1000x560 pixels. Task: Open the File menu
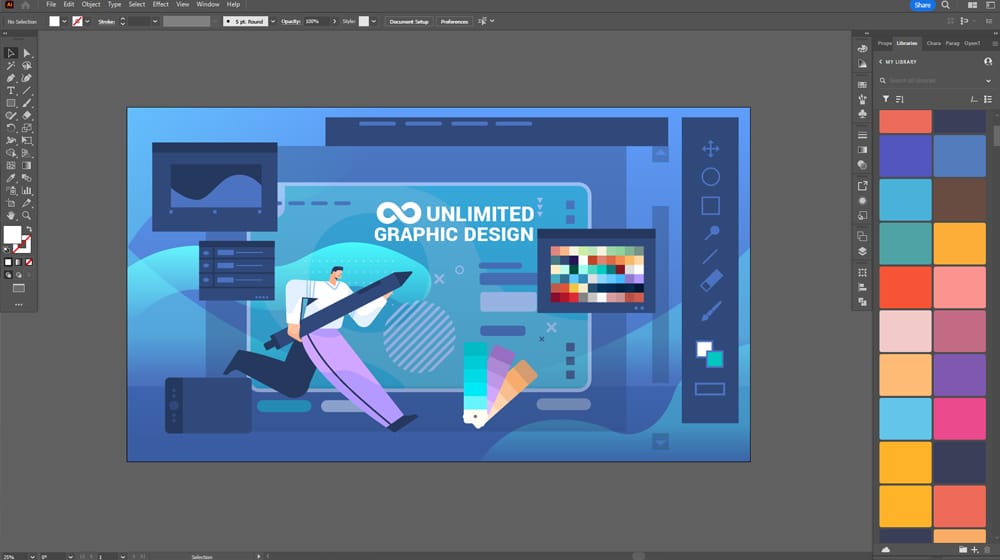pos(51,4)
